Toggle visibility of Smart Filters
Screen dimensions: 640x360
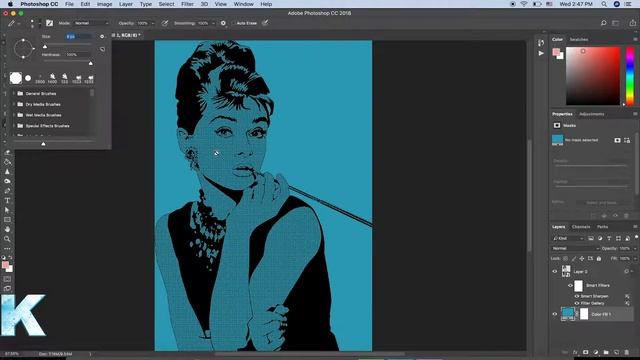[x=570, y=285]
